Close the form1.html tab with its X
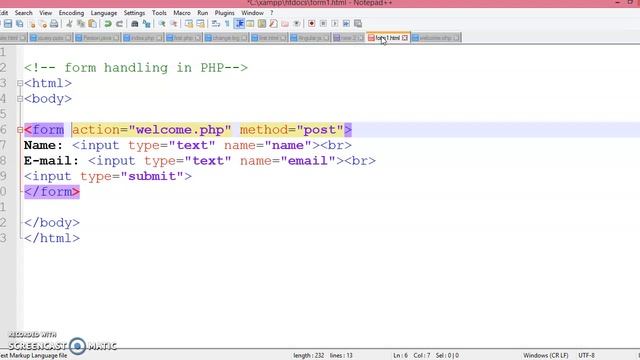Image resolution: width=640 pixels, height=360 pixels. (404, 38)
